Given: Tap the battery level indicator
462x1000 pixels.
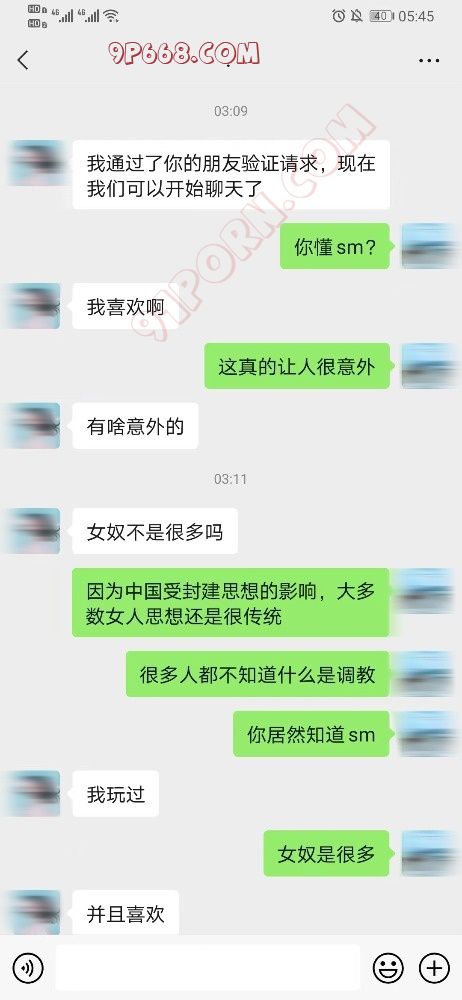Looking at the screenshot, I should point(382,16).
